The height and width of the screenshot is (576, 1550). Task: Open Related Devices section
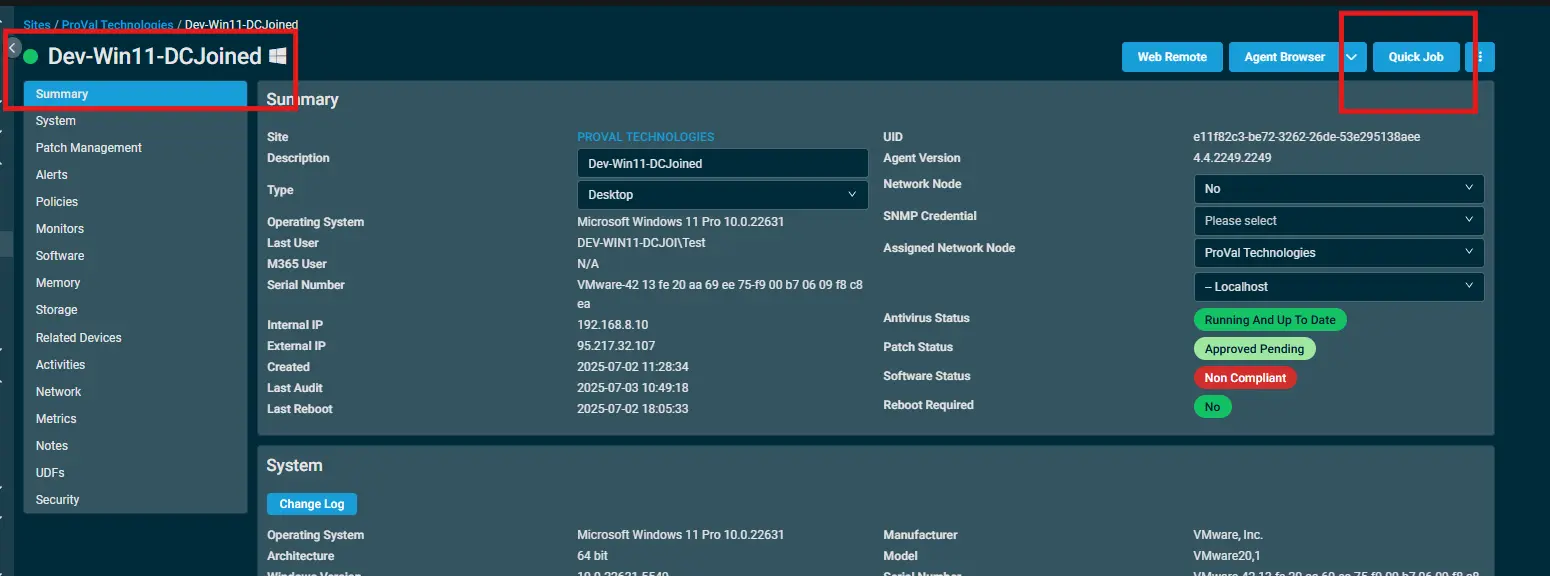(x=135, y=338)
